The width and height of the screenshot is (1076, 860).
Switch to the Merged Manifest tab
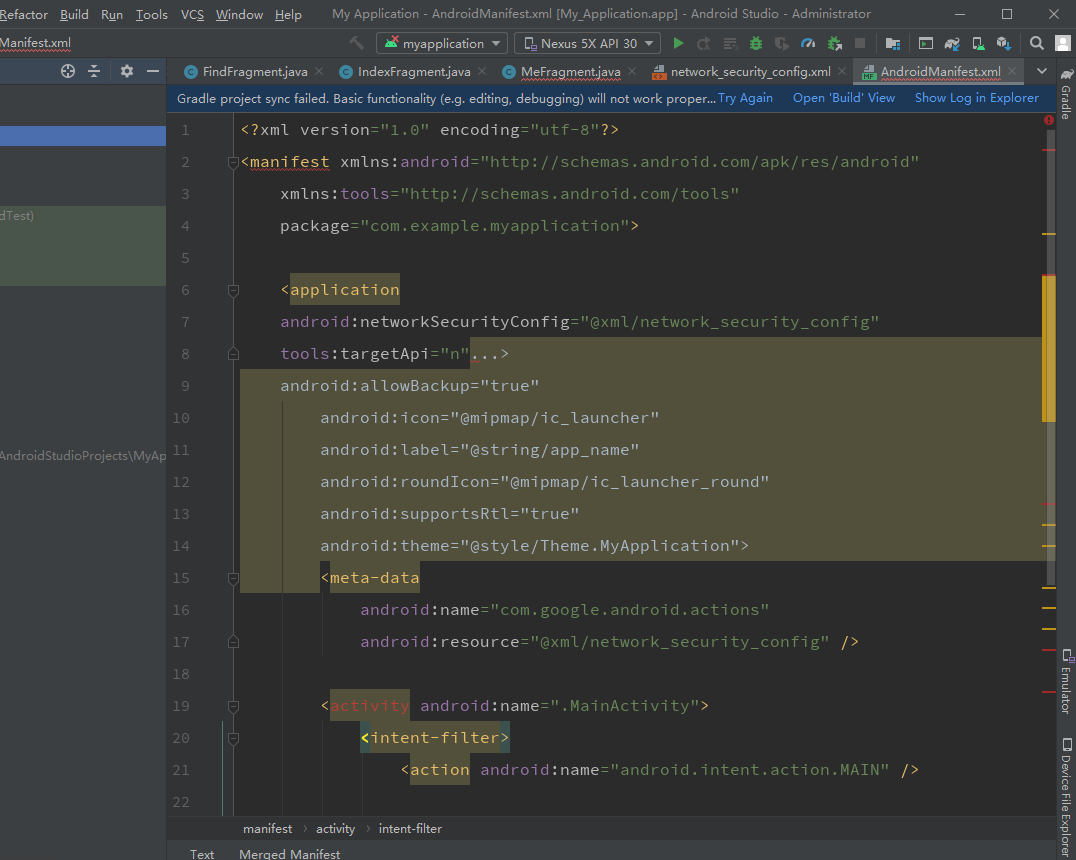(x=289, y=853)
